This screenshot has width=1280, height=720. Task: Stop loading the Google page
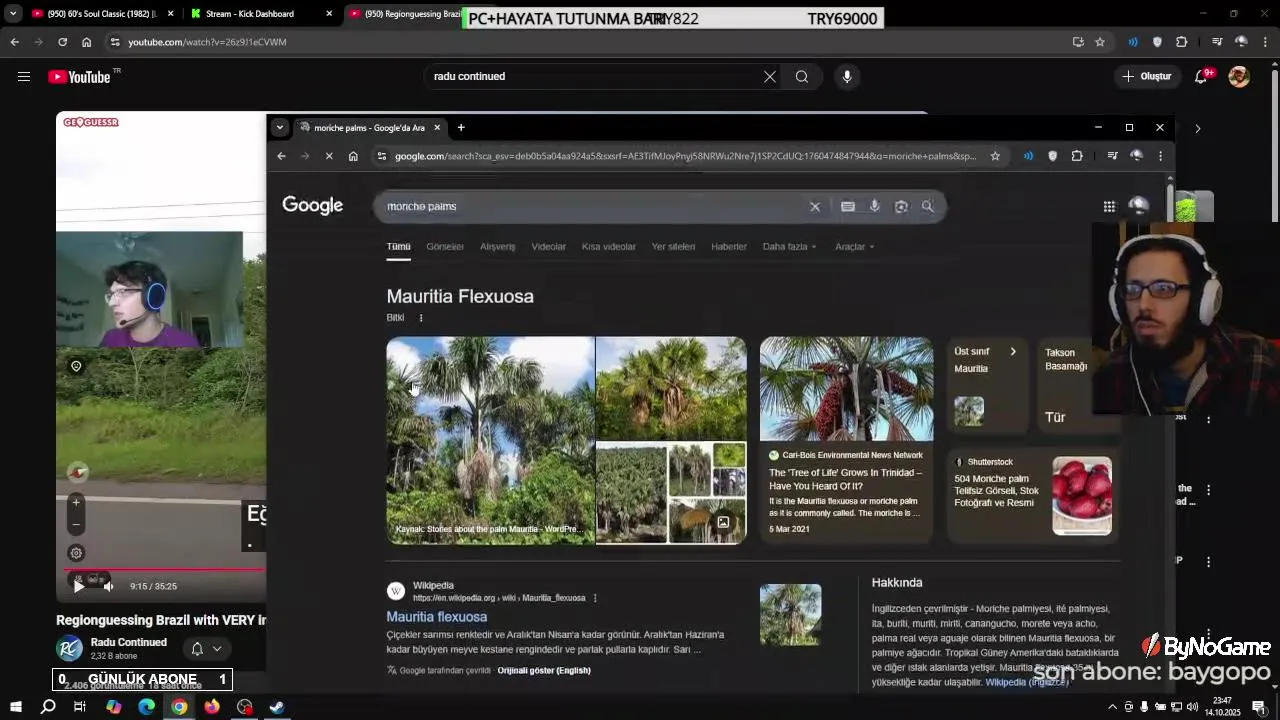pos(329,156)
